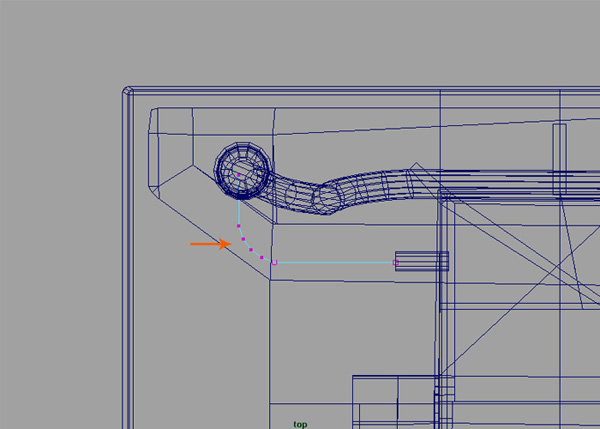Click the horizontal cyan curve segment
This screenshot has width=600, height=429.
(x=335, y=263)
